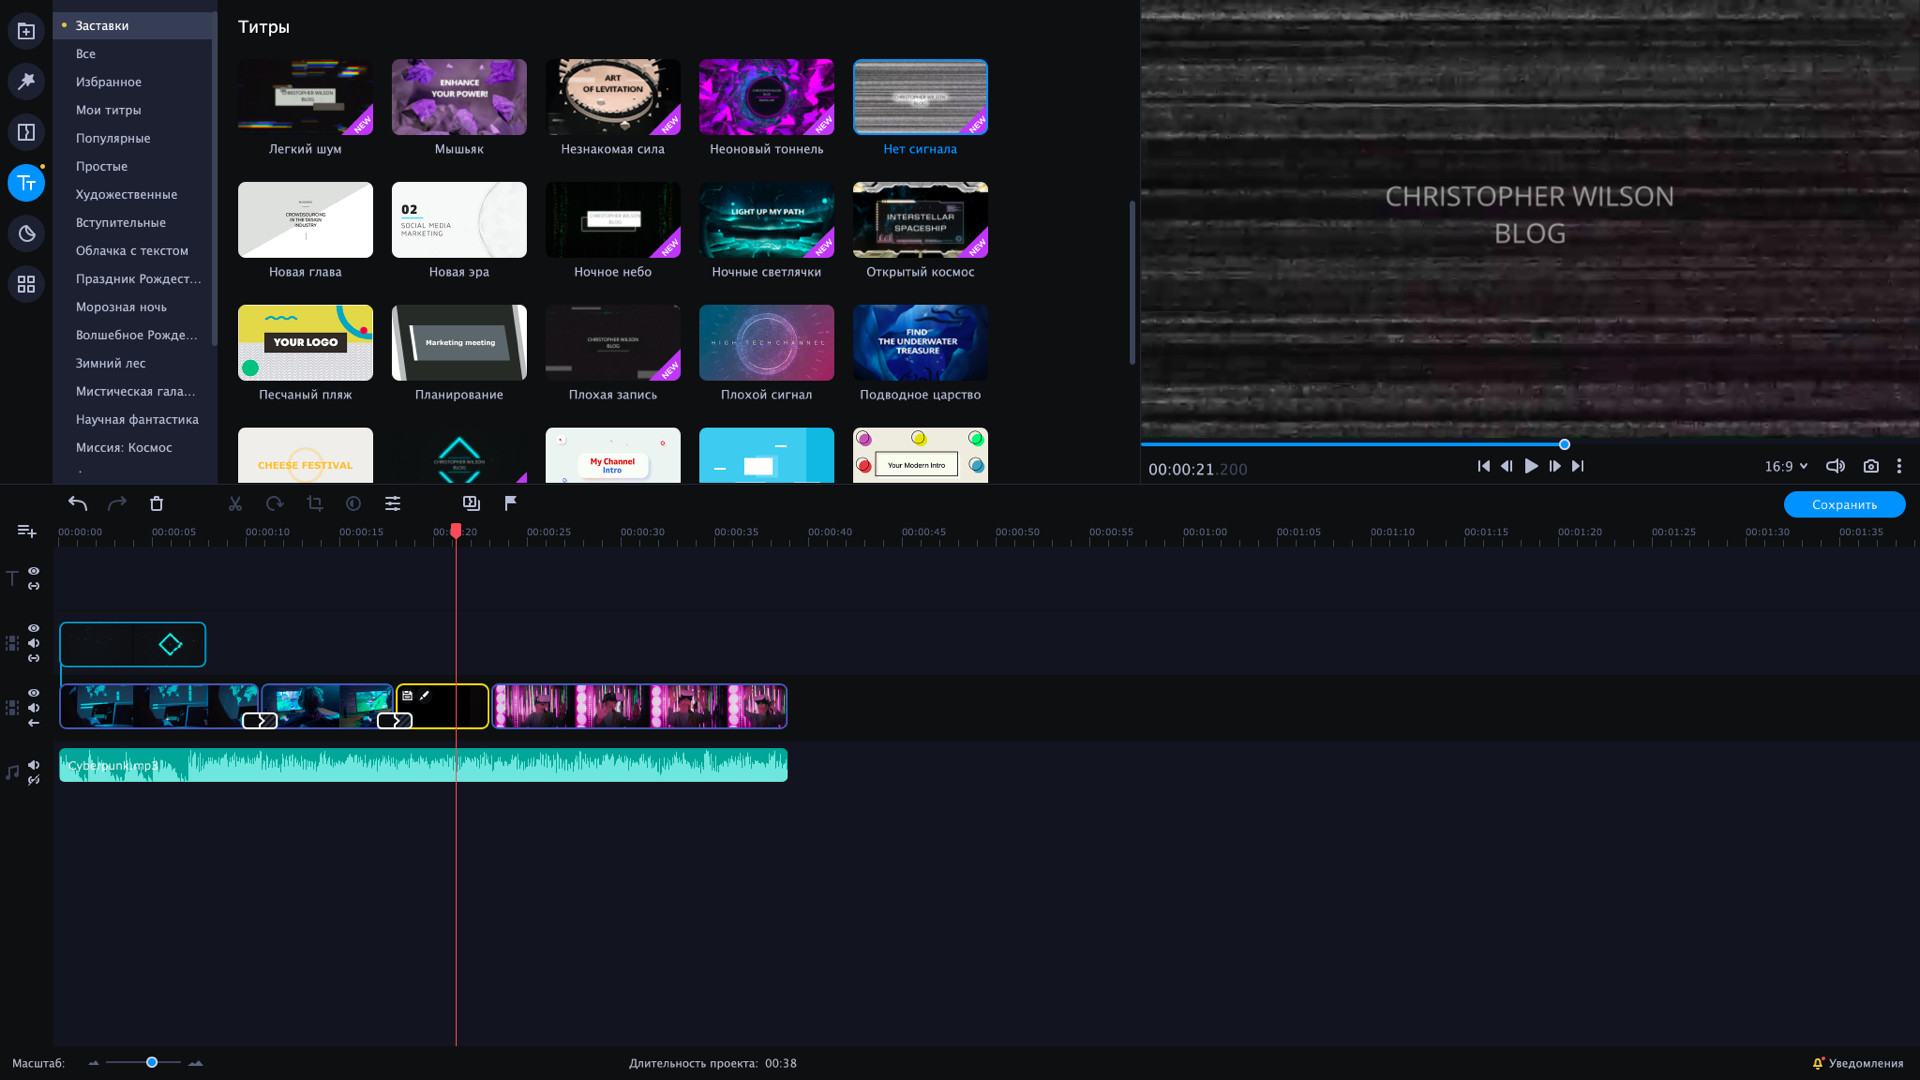The image size is (1920, 1080).
Task: Adjust the Масштаб zoom slider handle
Action: click(x=152, y=1062)
